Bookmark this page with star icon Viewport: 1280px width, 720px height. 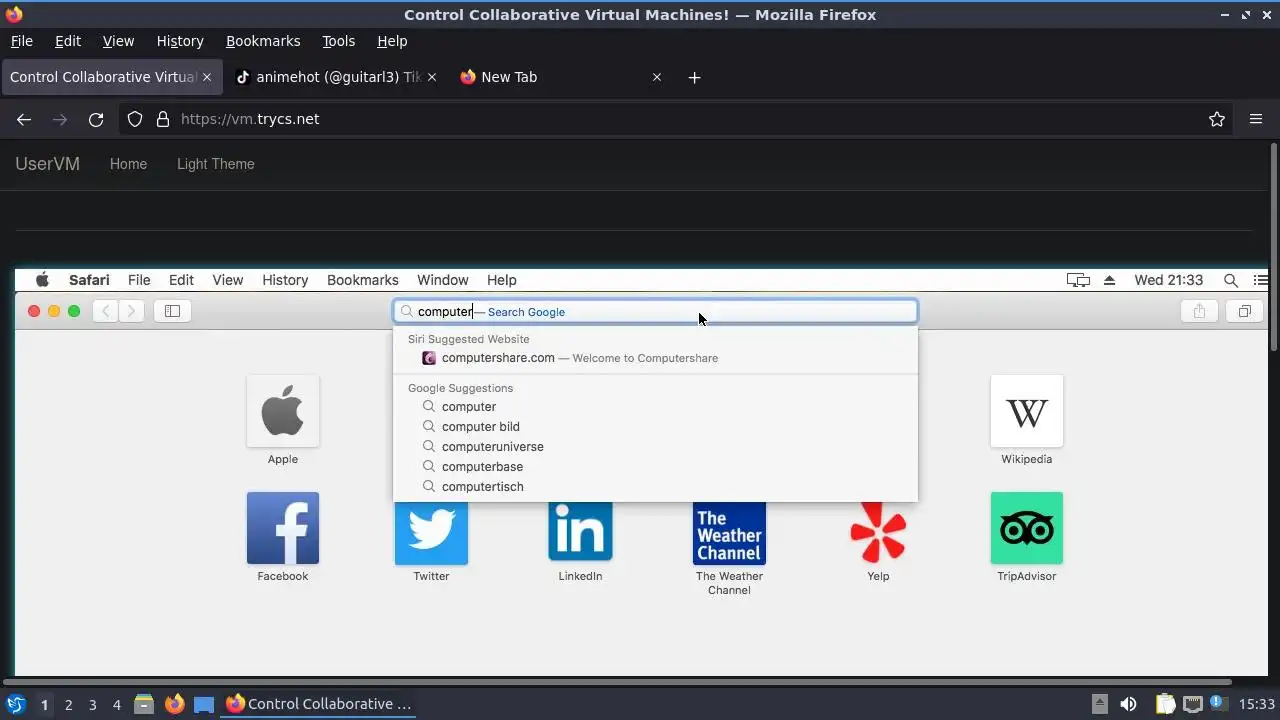click(1217, 119)
